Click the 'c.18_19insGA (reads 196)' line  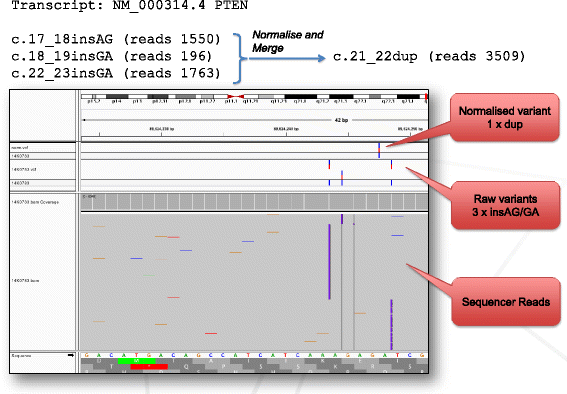111,56
